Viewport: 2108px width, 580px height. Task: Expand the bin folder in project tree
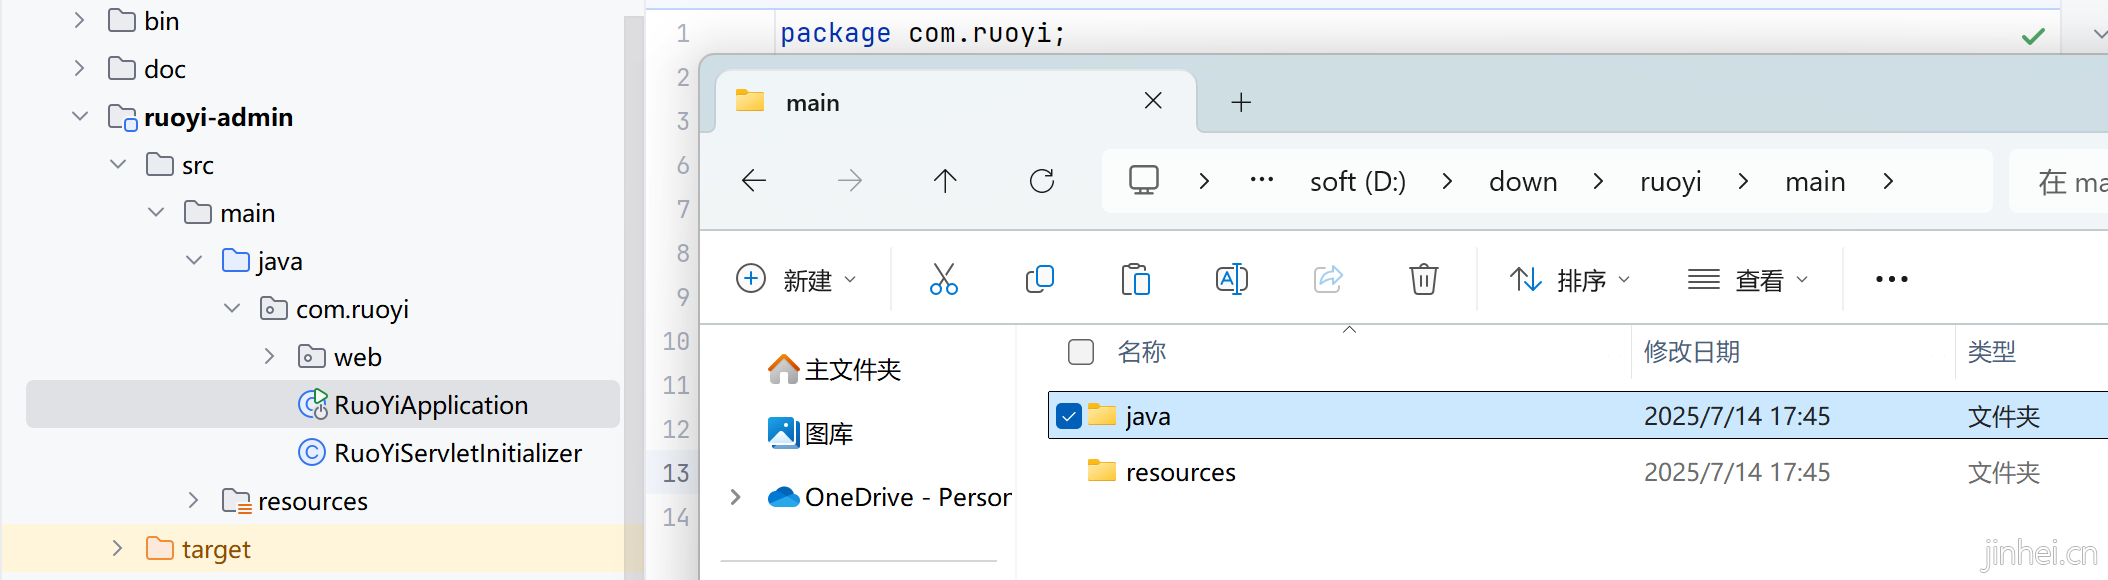[x=79, y=21]
